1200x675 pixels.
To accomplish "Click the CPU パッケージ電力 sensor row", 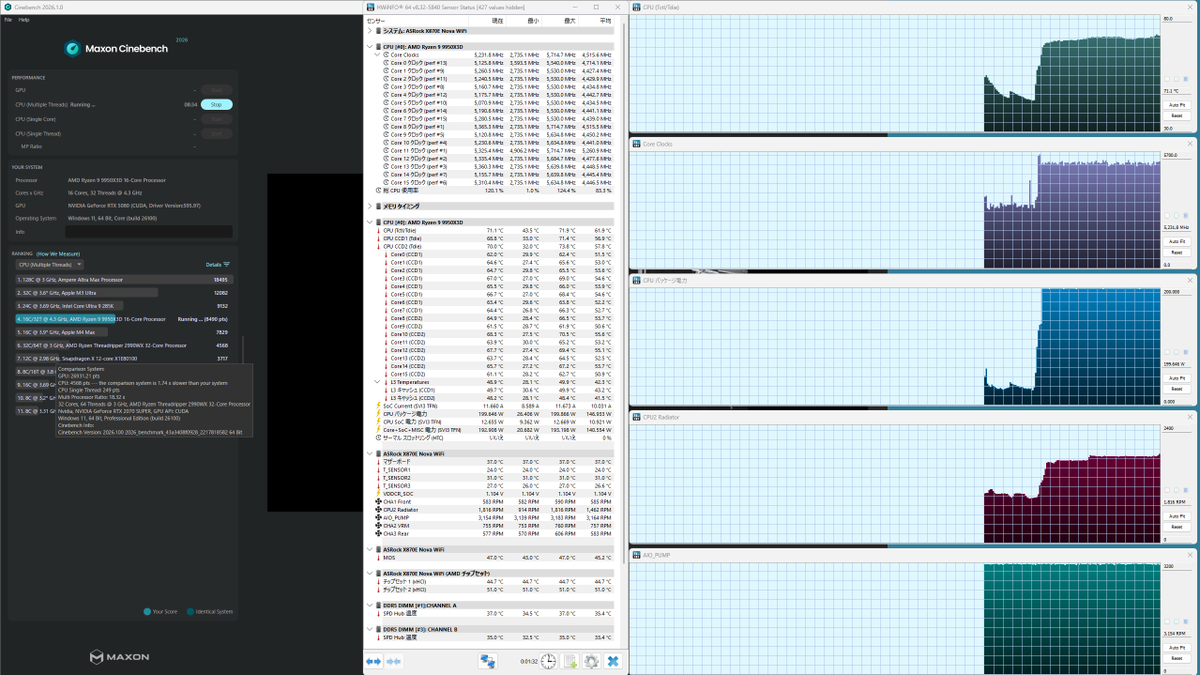I will click(x=494, y=414).
